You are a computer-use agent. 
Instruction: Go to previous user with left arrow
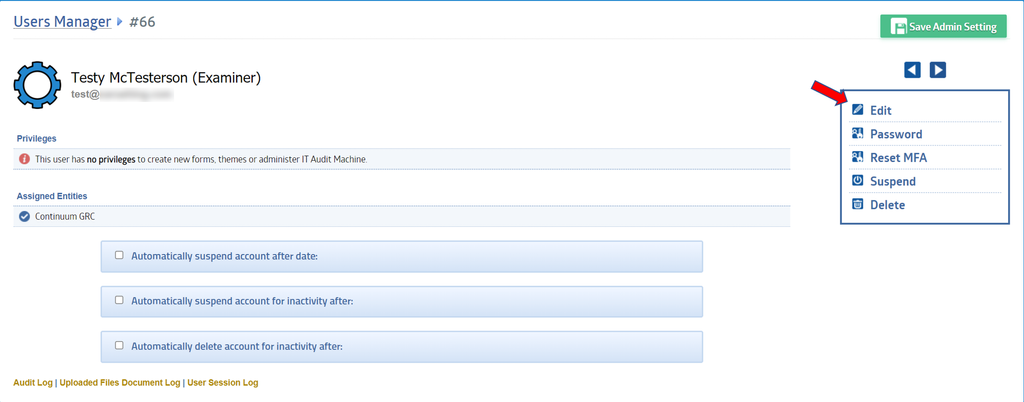click(x=912, y=70)
